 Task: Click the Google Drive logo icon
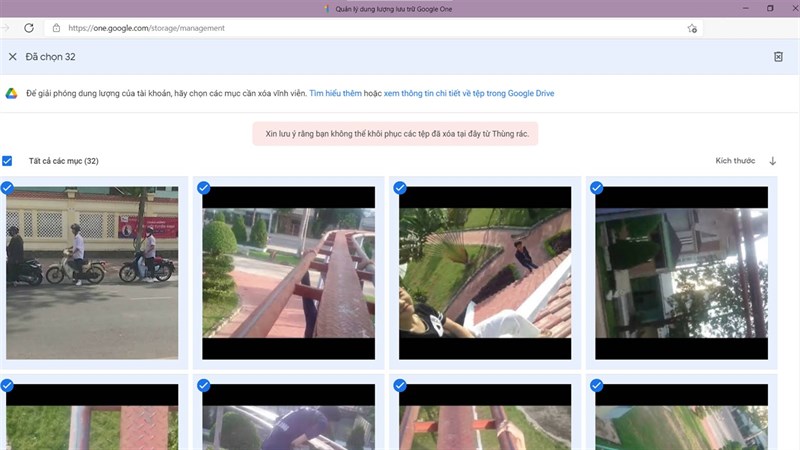pyautogui.click(x=12, y=93)
